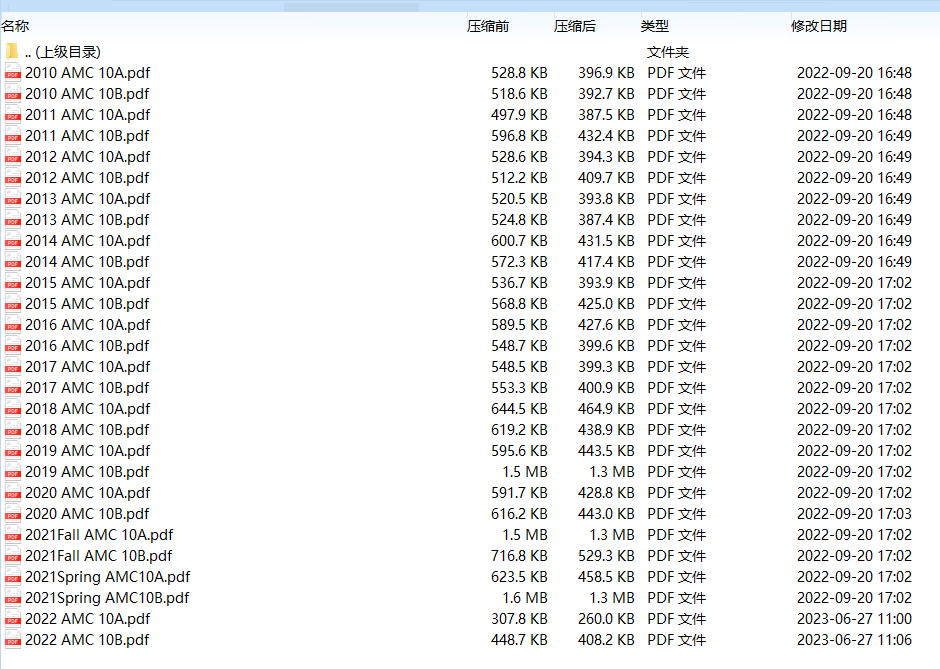Click PDF icon for 2010 AMC 10A.pdf
The height and width of the screenshot is (669, 940).
(x=13, y=73)
